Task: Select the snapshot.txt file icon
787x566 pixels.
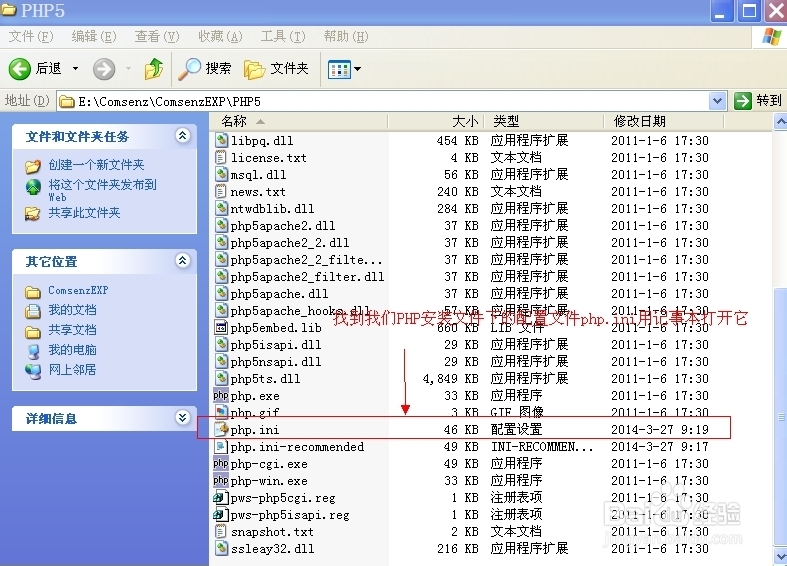Action: click(221, 531)
